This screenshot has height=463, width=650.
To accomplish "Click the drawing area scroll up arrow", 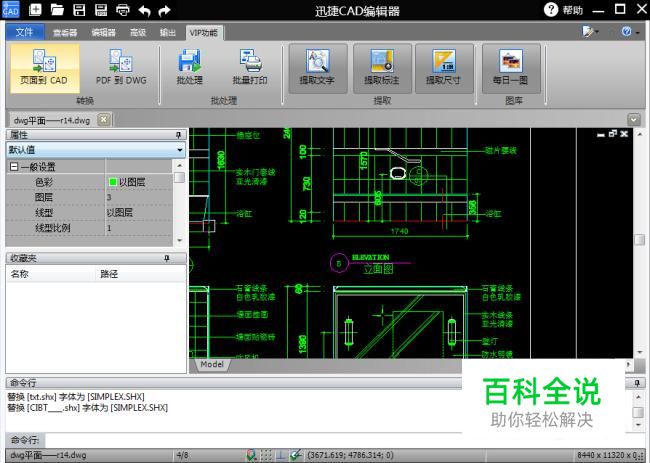I will coord(640,134).
